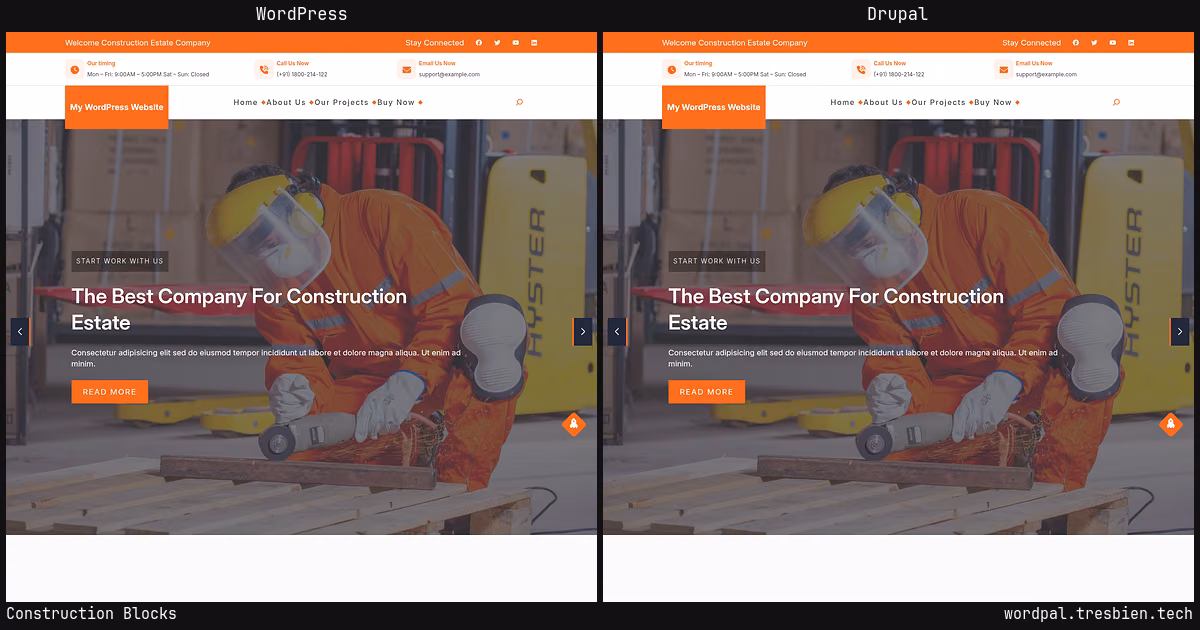Click Construction Blocks caption at bottom
This screenshot has width=1200, height=630.
(x=91, y=614)
